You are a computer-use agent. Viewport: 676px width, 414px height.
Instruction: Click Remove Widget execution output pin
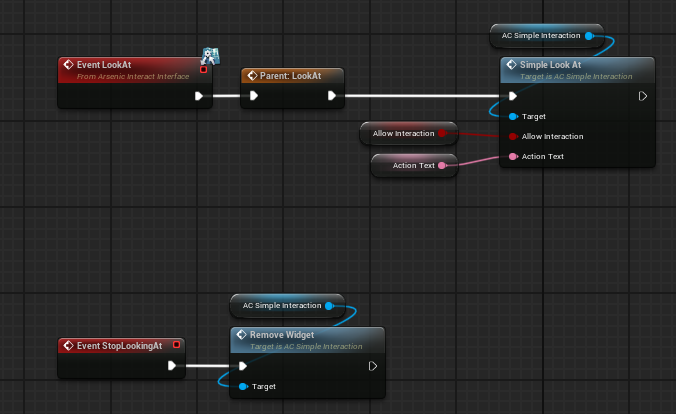373,366
